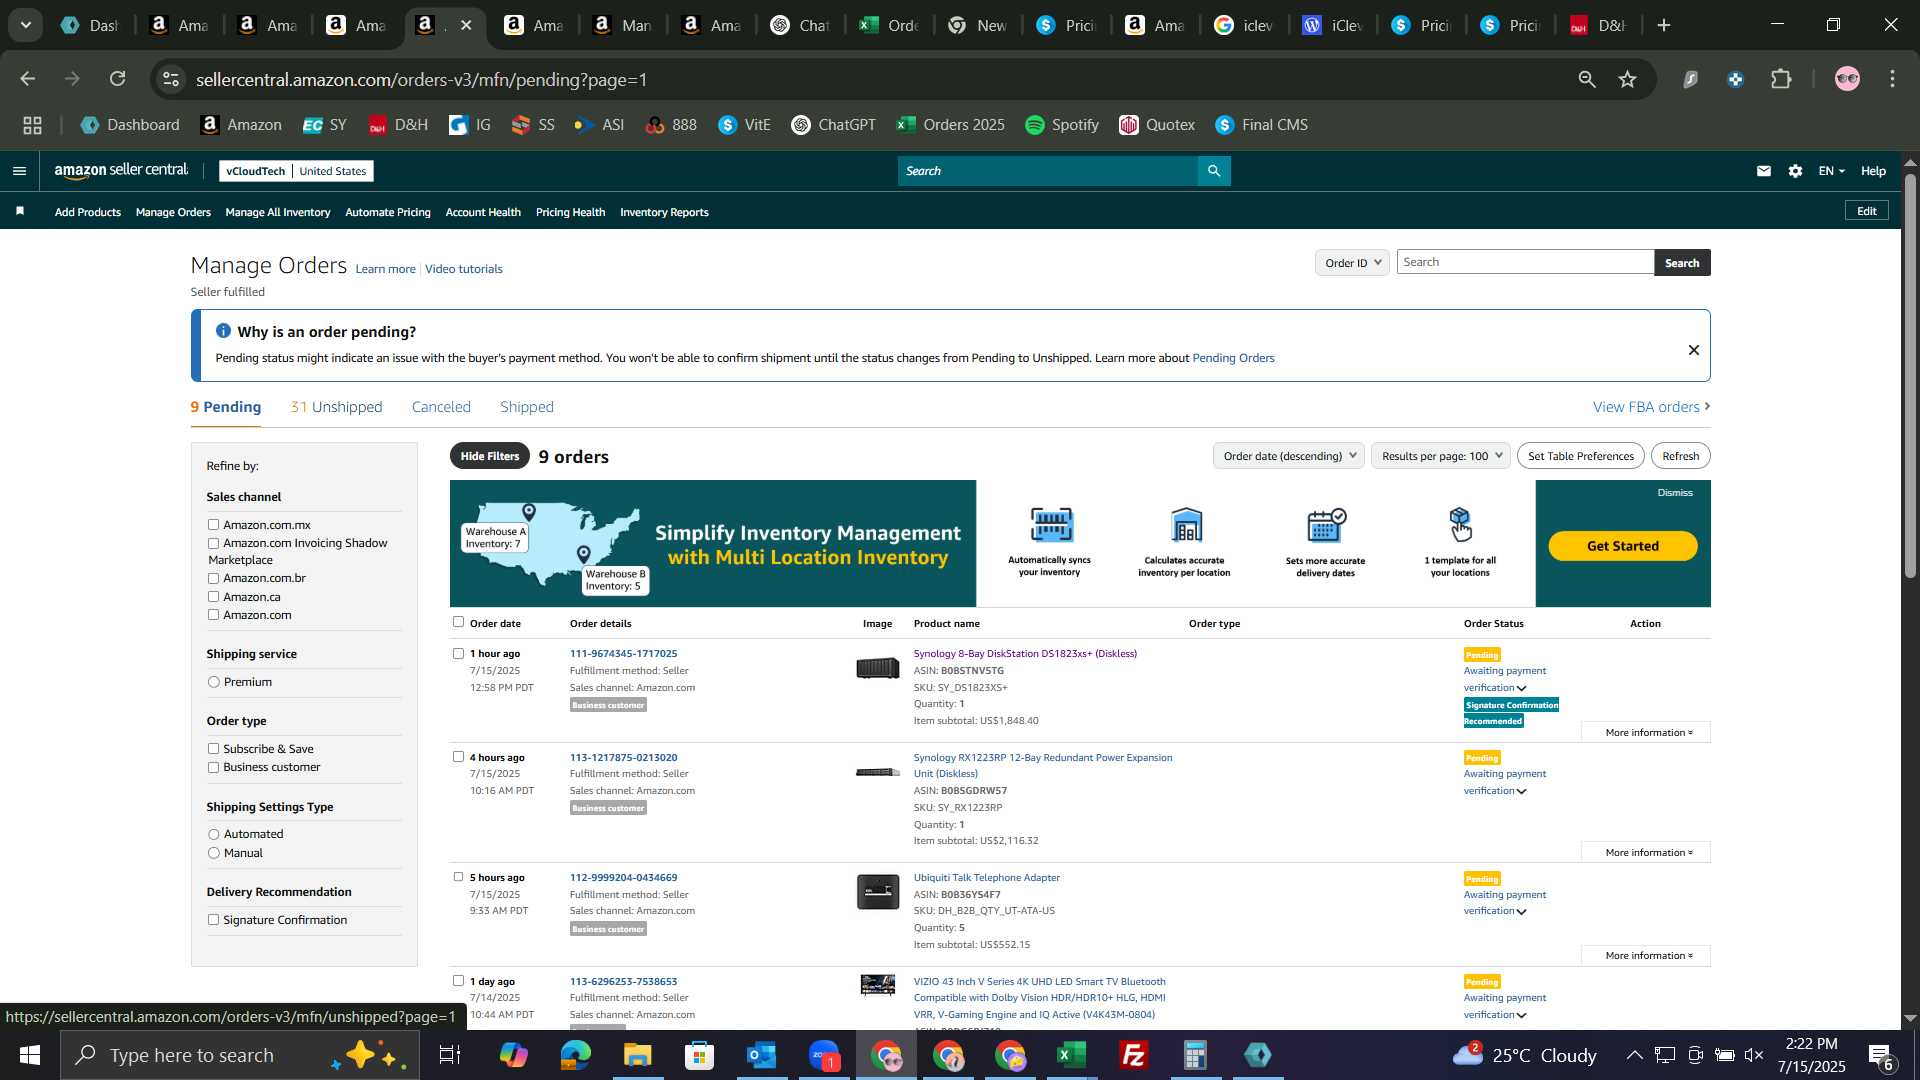1920x1080 pixels.
Task: Expand More information for Ubiquiti Talk order
Action: [1646, 956]
